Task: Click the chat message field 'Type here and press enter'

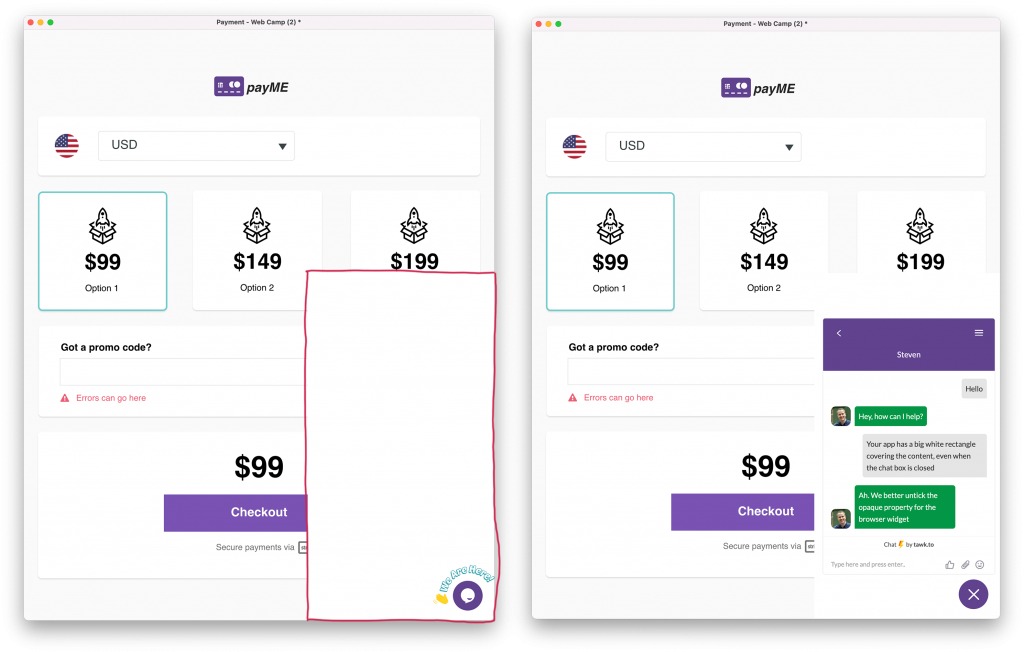Action: pos(884,564)
